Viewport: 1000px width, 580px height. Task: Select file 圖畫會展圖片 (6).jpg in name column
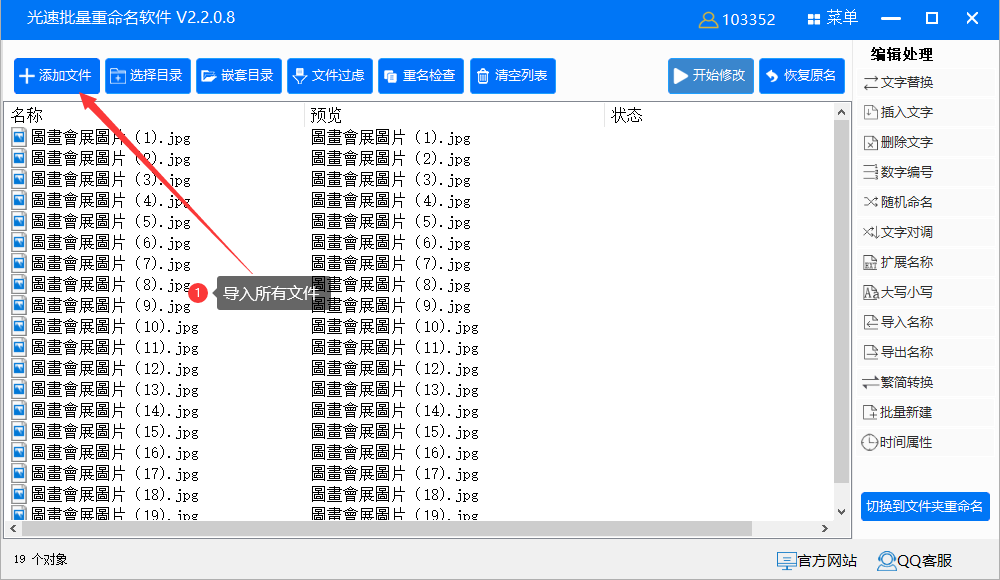110,242
